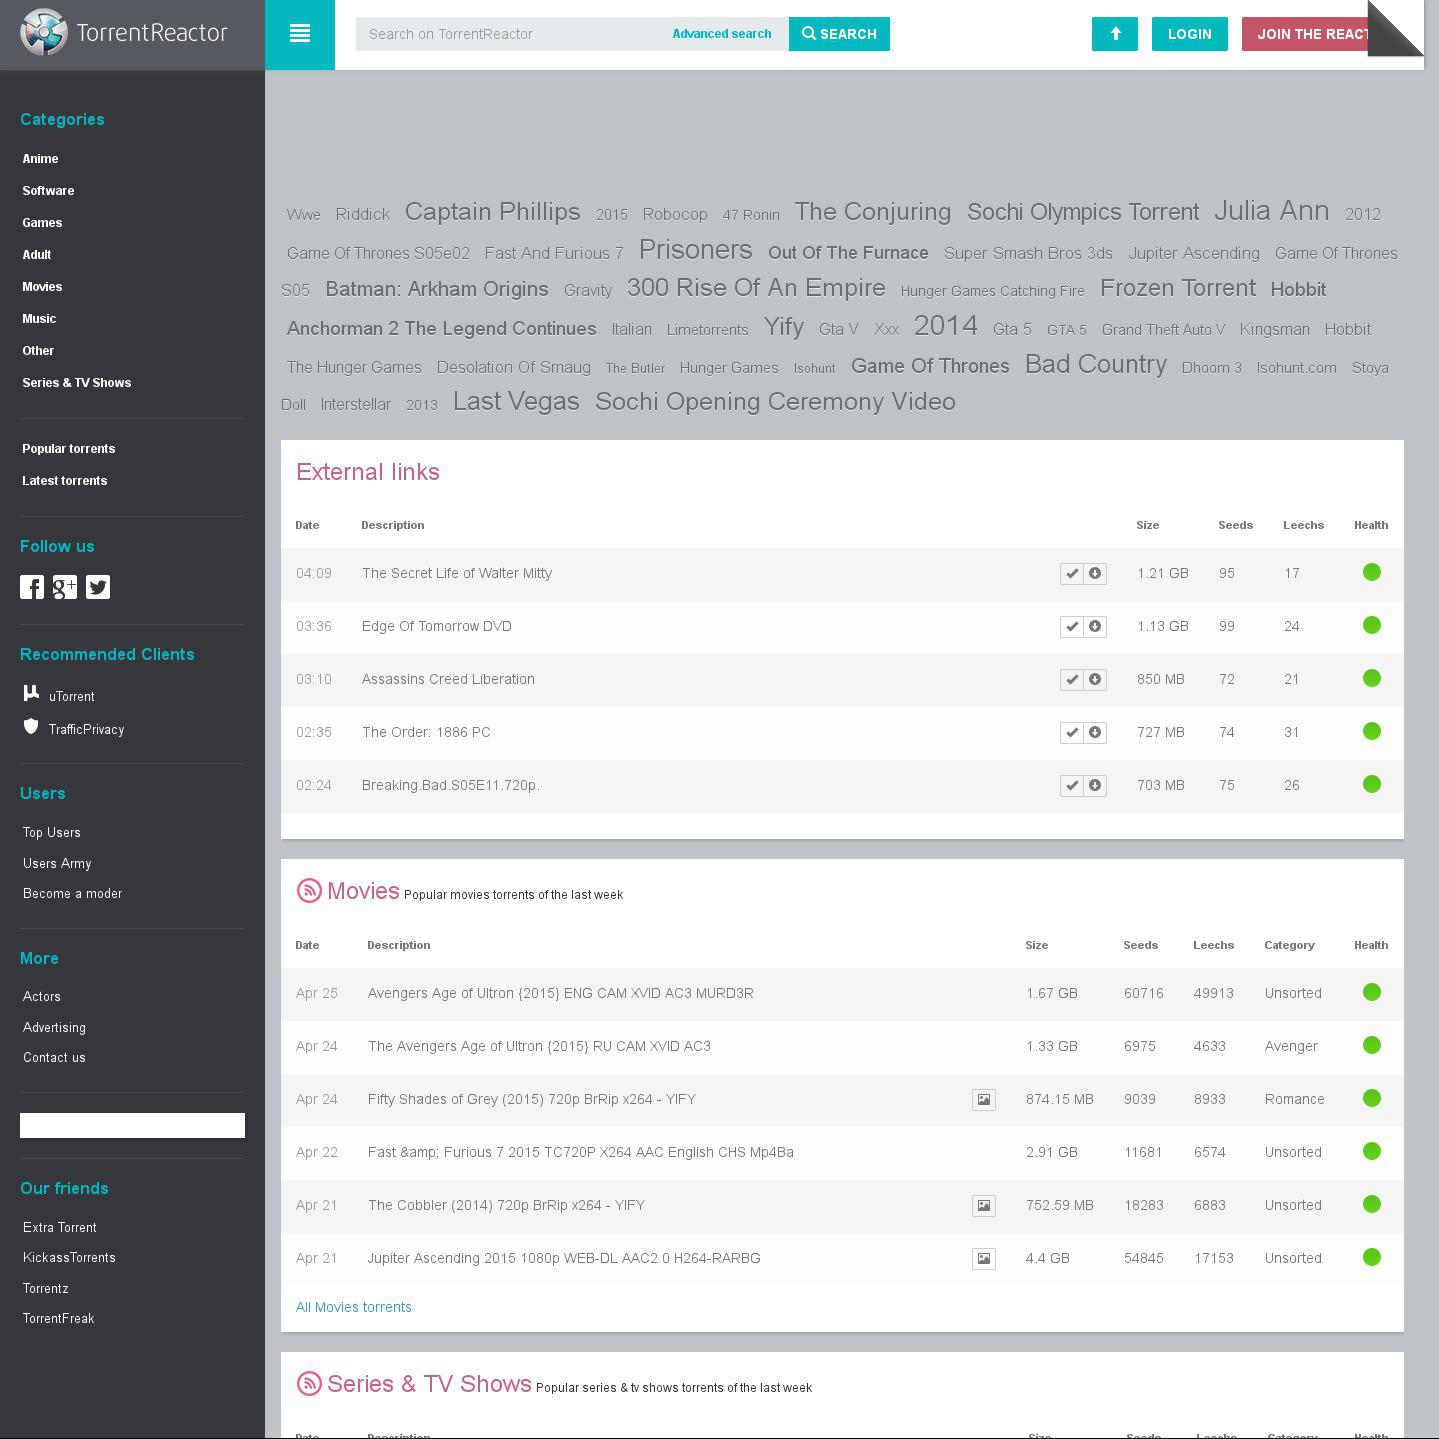
Task: Open the All Movies torrents link
Action: [353, 1307]
